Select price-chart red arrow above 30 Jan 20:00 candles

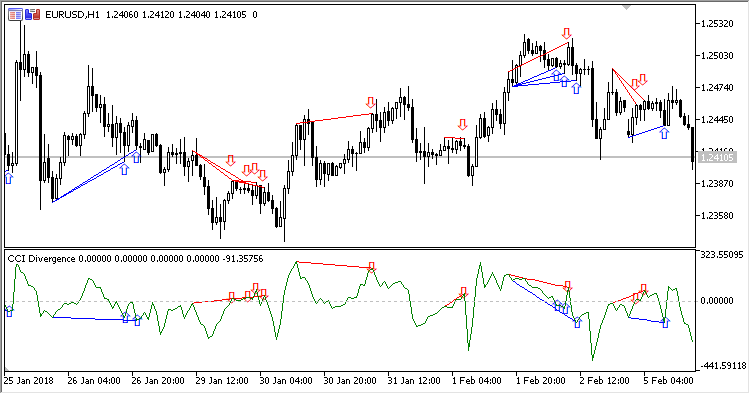coord(371,102)
